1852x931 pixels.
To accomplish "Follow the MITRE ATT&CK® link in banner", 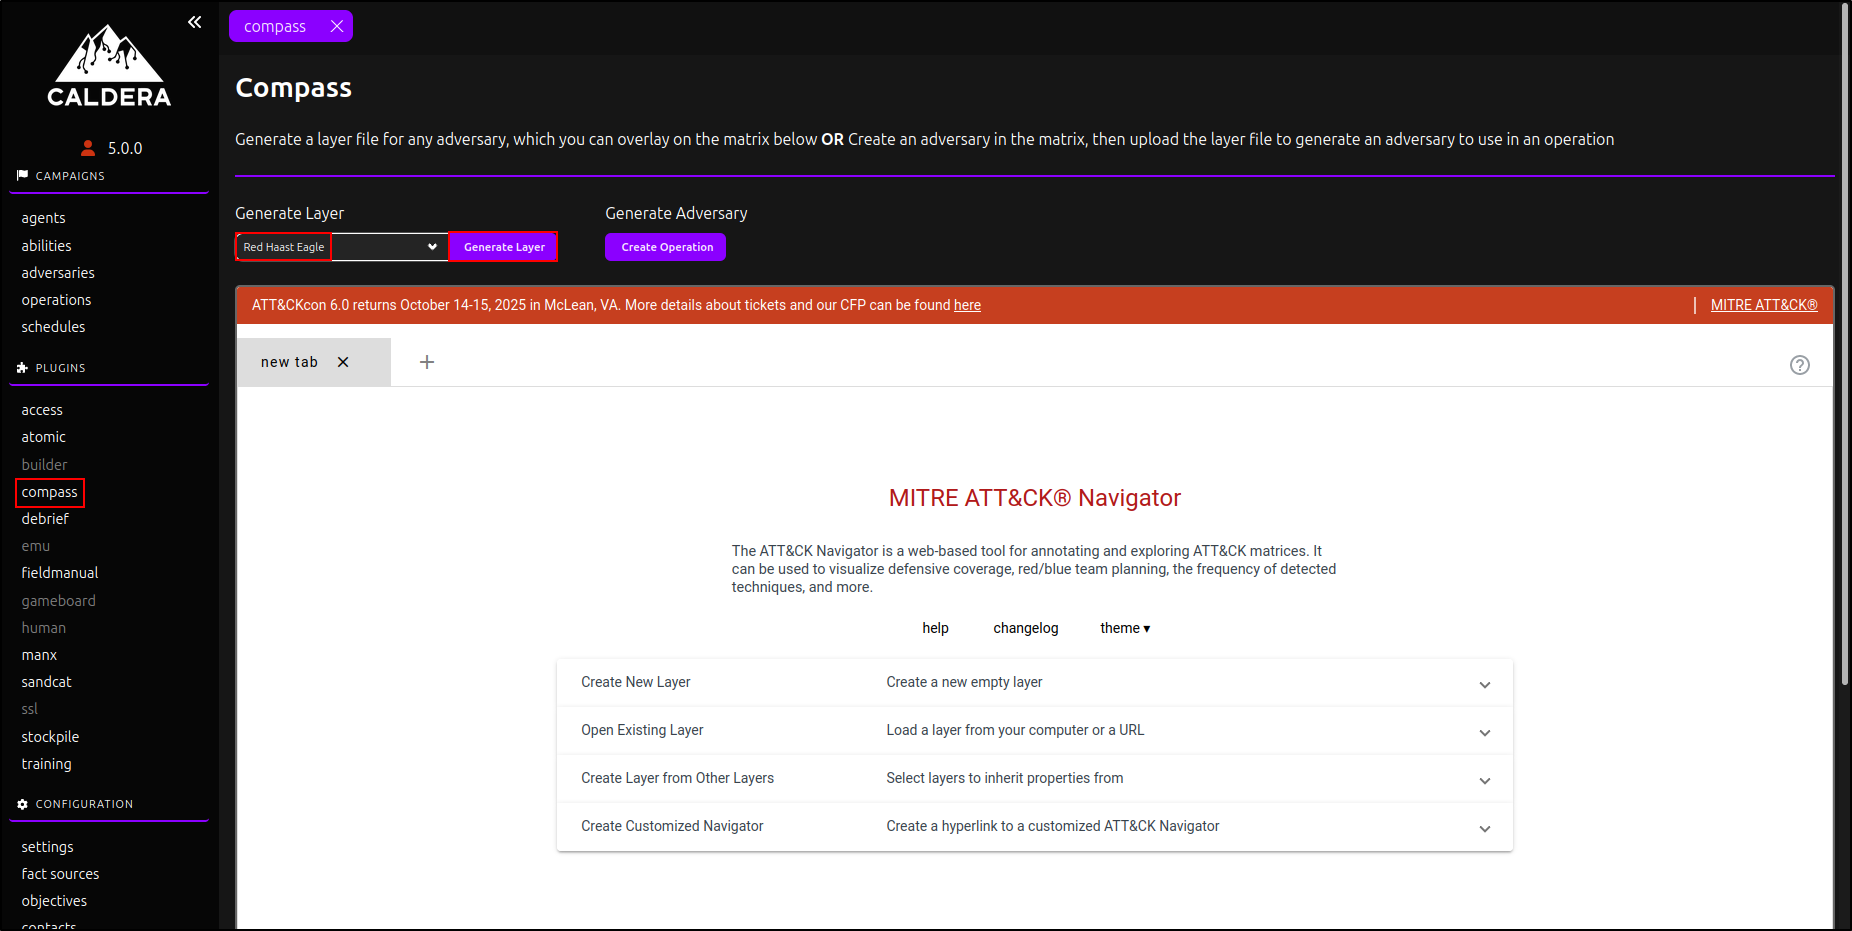I will 1763,305.
